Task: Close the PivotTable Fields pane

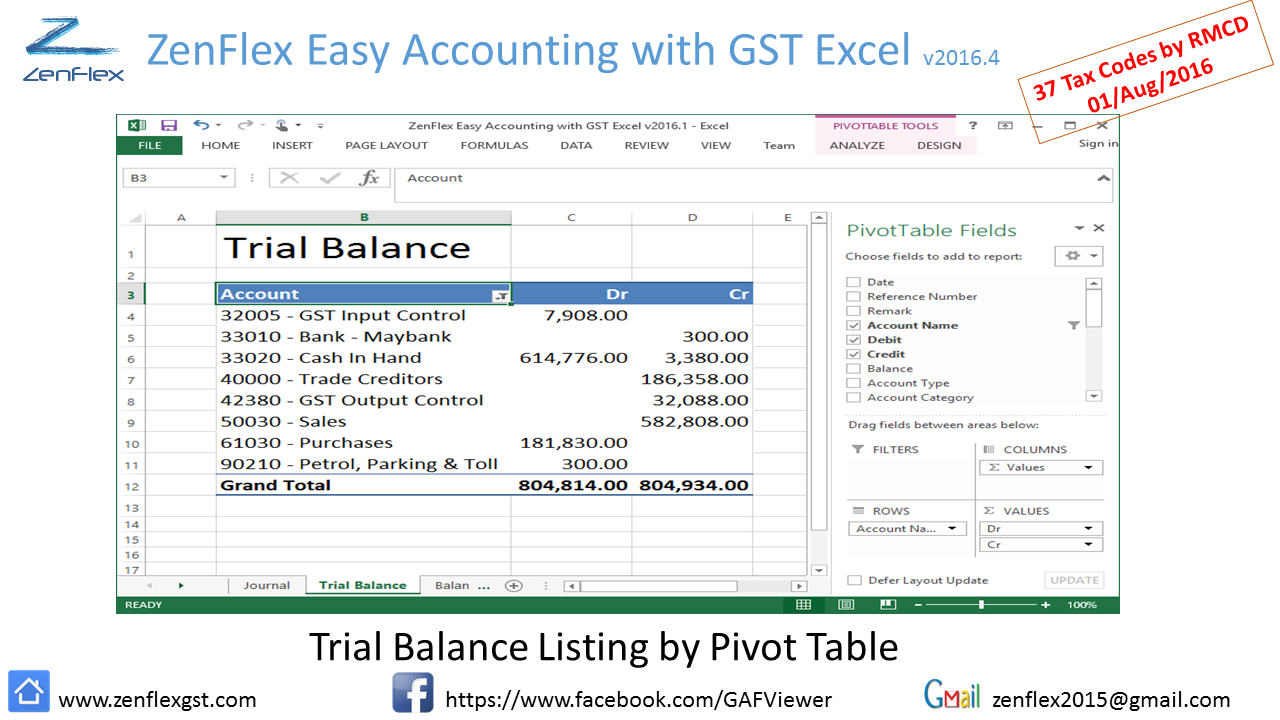Action: tap(1099, 229)
